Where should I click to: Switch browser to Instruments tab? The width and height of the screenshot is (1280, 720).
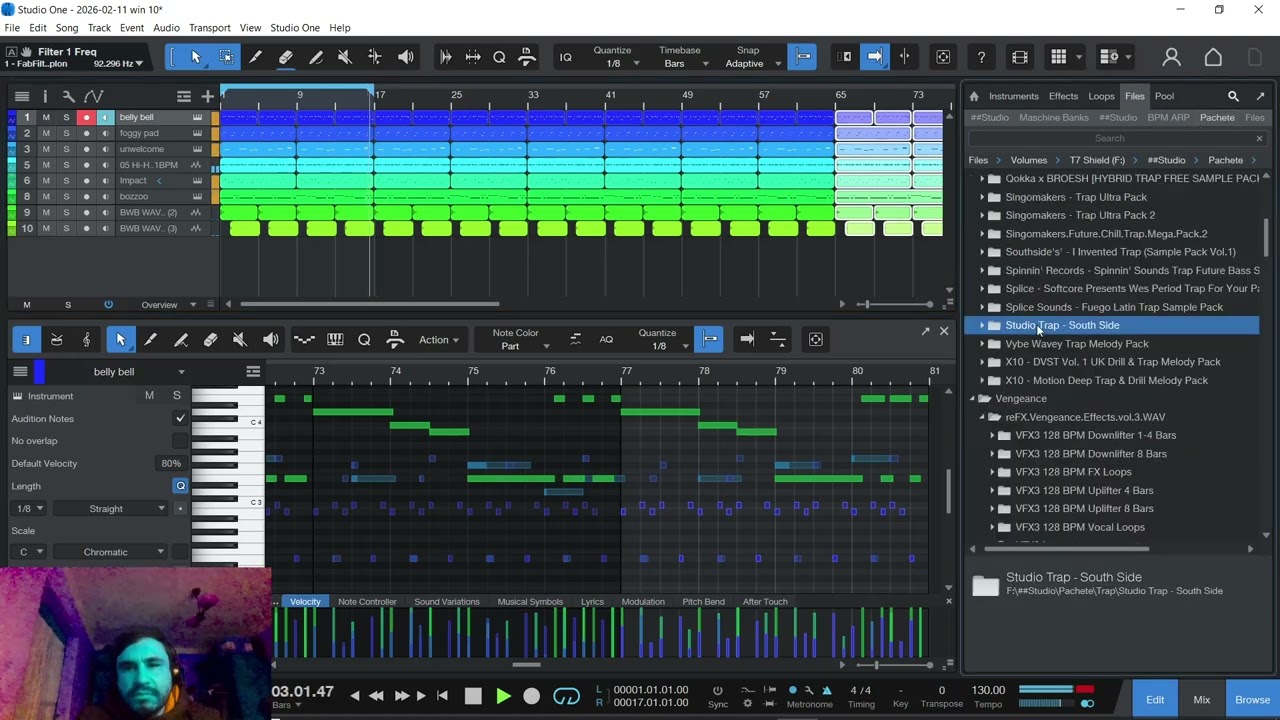[x=1014, y=96]
